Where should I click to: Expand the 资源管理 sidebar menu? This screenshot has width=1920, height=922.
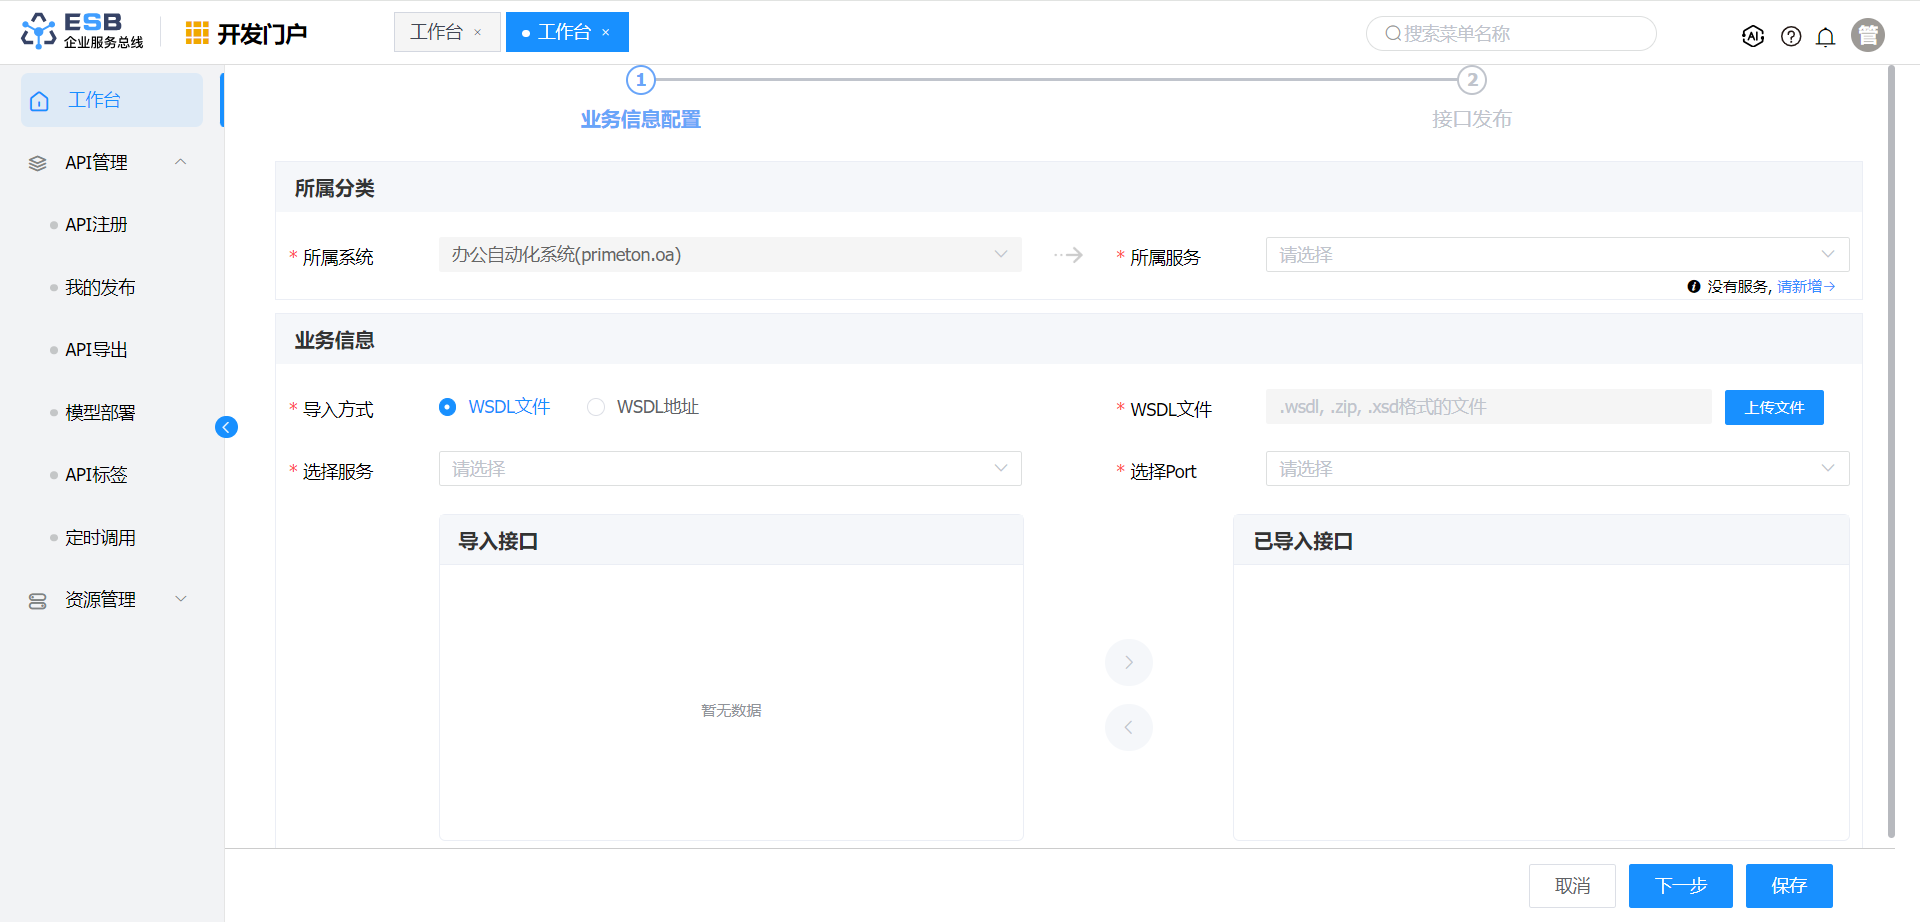point(100,600)
